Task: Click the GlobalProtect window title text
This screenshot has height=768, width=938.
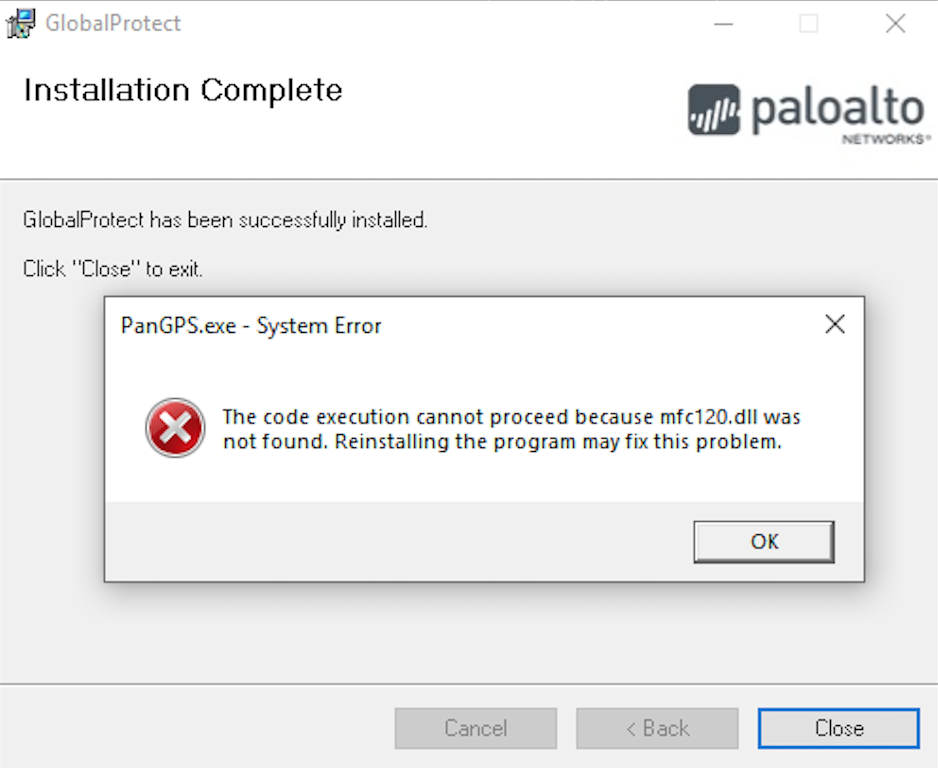Action: tap(114, 23)
